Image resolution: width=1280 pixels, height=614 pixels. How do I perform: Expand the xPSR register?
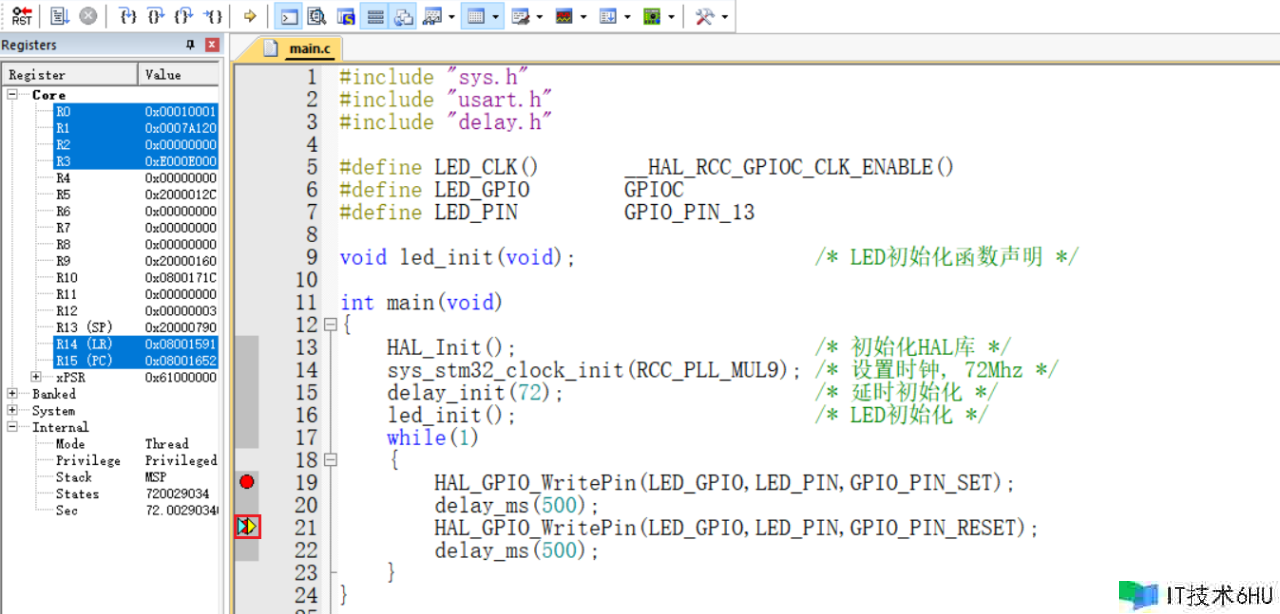coord(36,377)
